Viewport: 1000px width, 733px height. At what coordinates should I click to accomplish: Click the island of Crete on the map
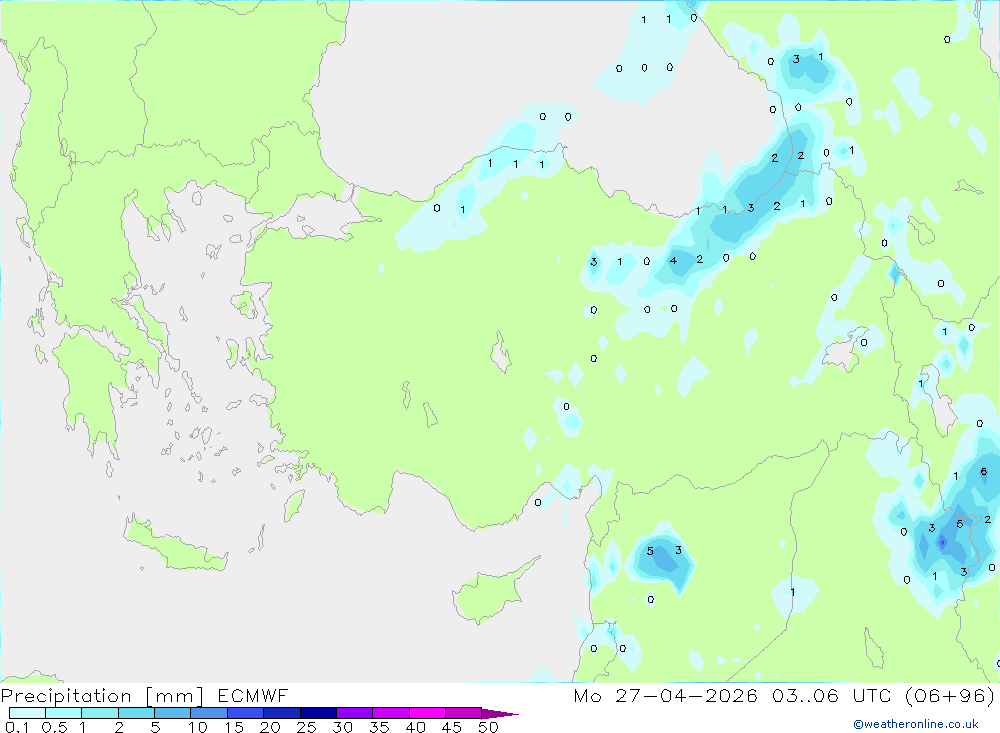pos(176,544)
